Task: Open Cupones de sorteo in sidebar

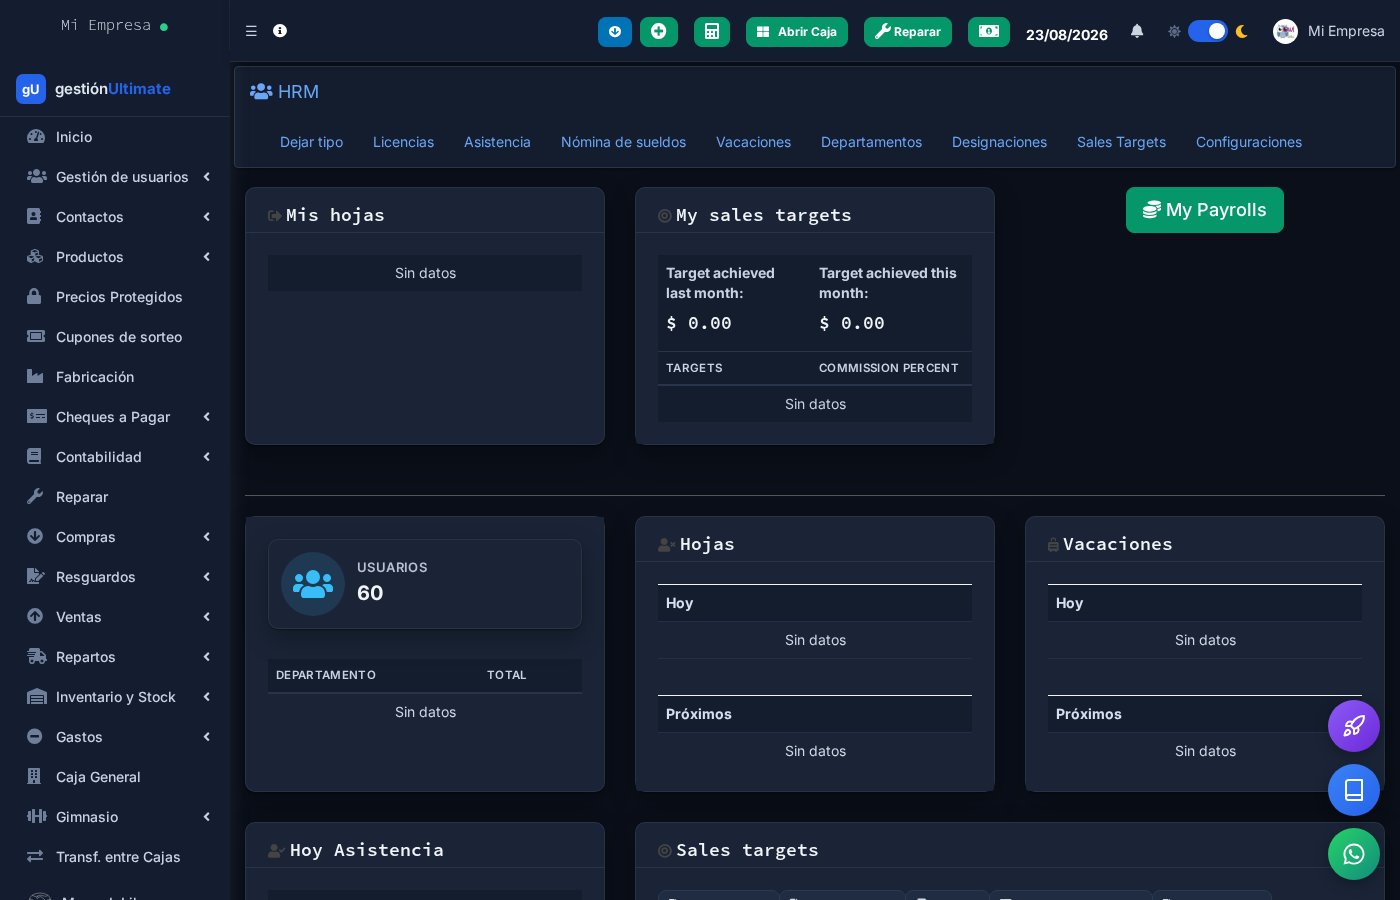Action: (x=115, y=337)
